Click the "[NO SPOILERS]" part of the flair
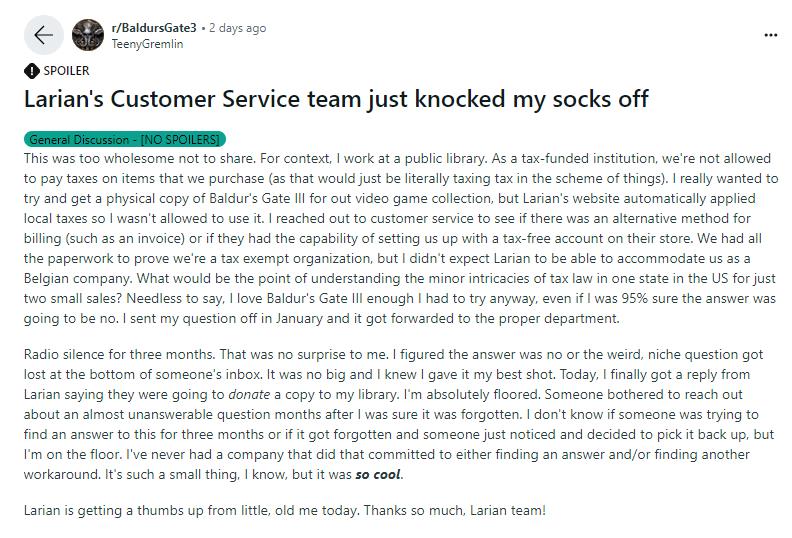Image resolution: width=792 pixels, height=538 pixels. point(183,139)
